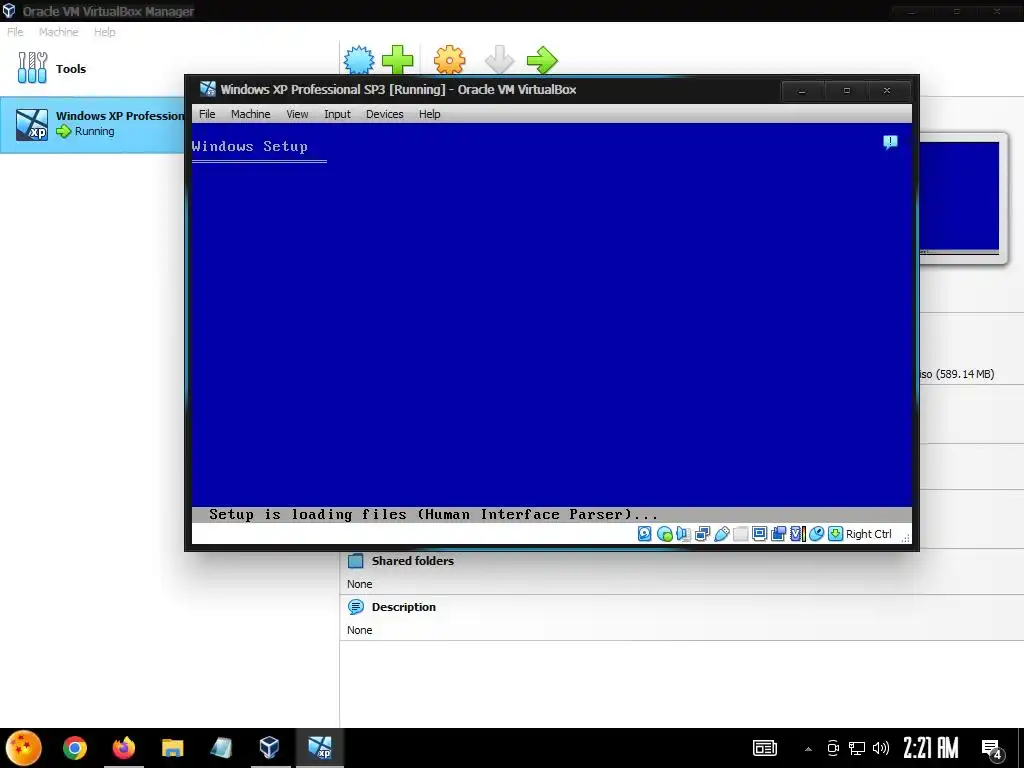Screen dimensions: 1024x768
Task: Click the mouse integration status icon
Action: (816, 534)
